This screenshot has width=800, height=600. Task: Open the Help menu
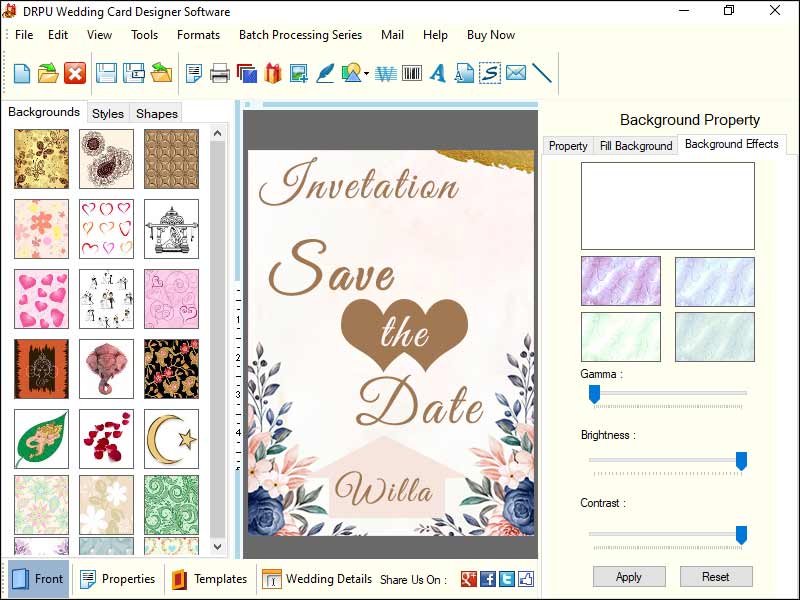coord(435,35)
